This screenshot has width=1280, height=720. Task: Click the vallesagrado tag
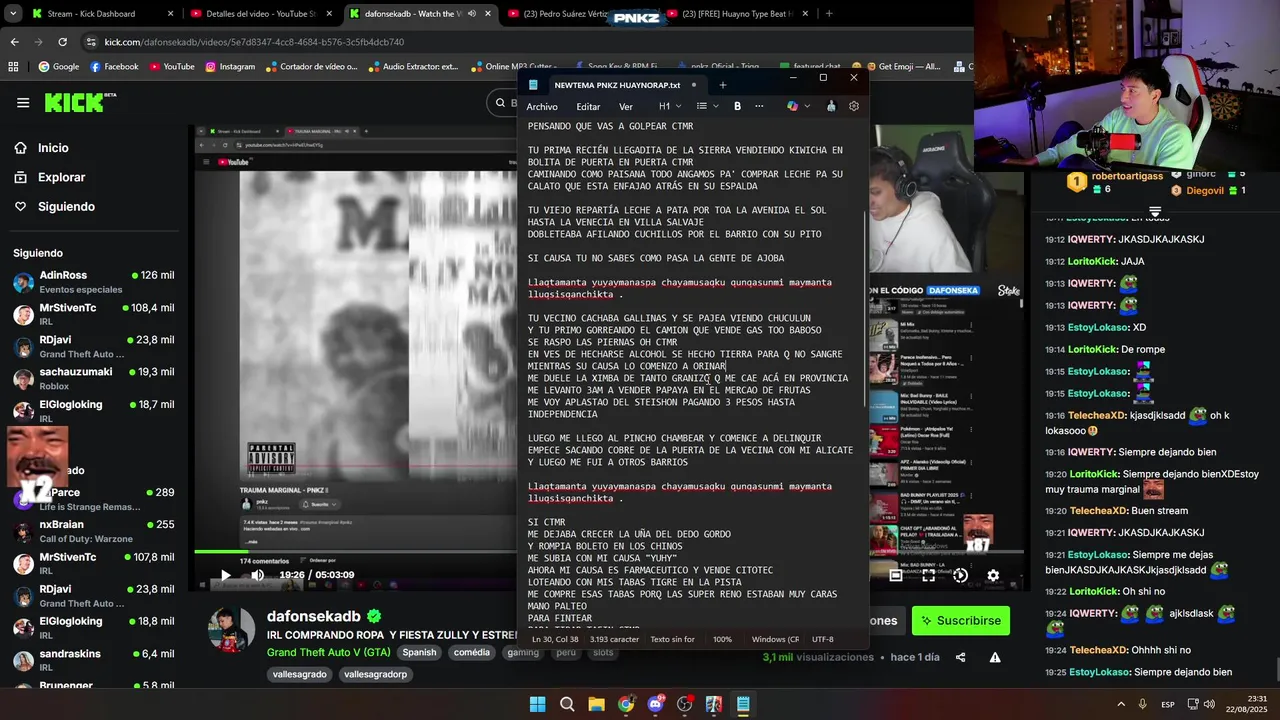click(x=301, y=674)
